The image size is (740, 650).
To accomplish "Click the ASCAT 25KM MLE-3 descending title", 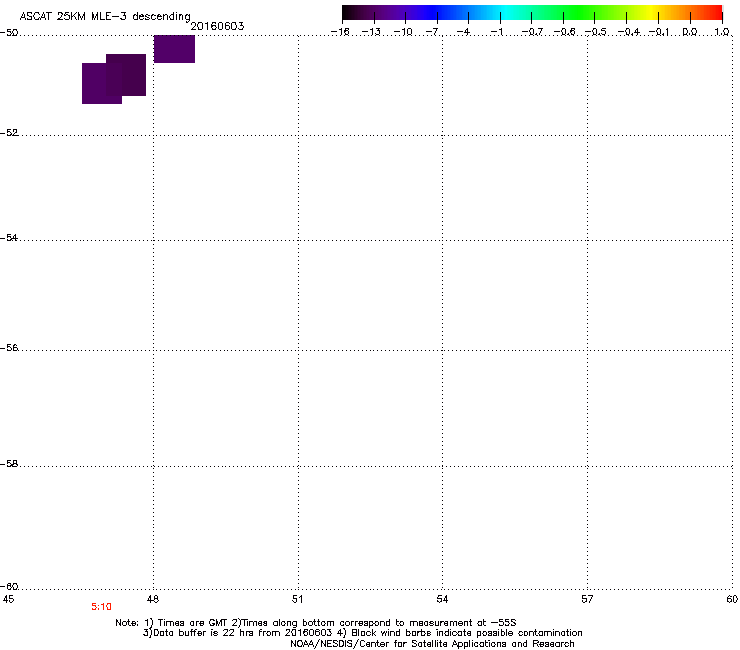I will coord(105,16).
